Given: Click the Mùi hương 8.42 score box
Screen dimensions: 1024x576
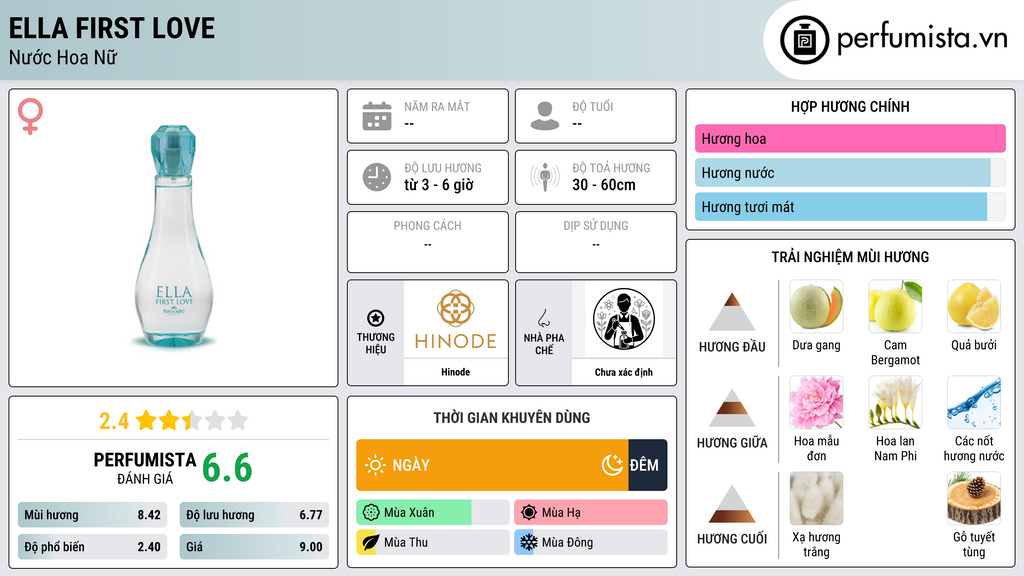Looking at the screenshot, I should [x=92, y=515].
